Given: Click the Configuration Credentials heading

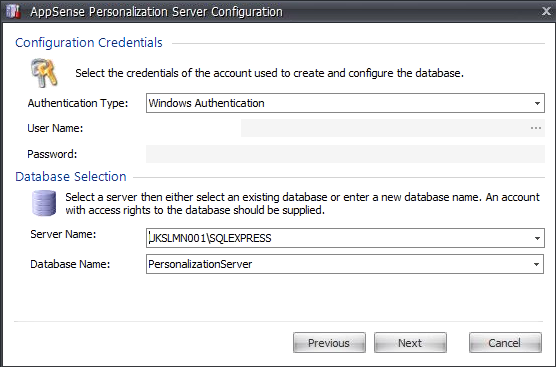Looking at the screenshot, I should 89,43.
